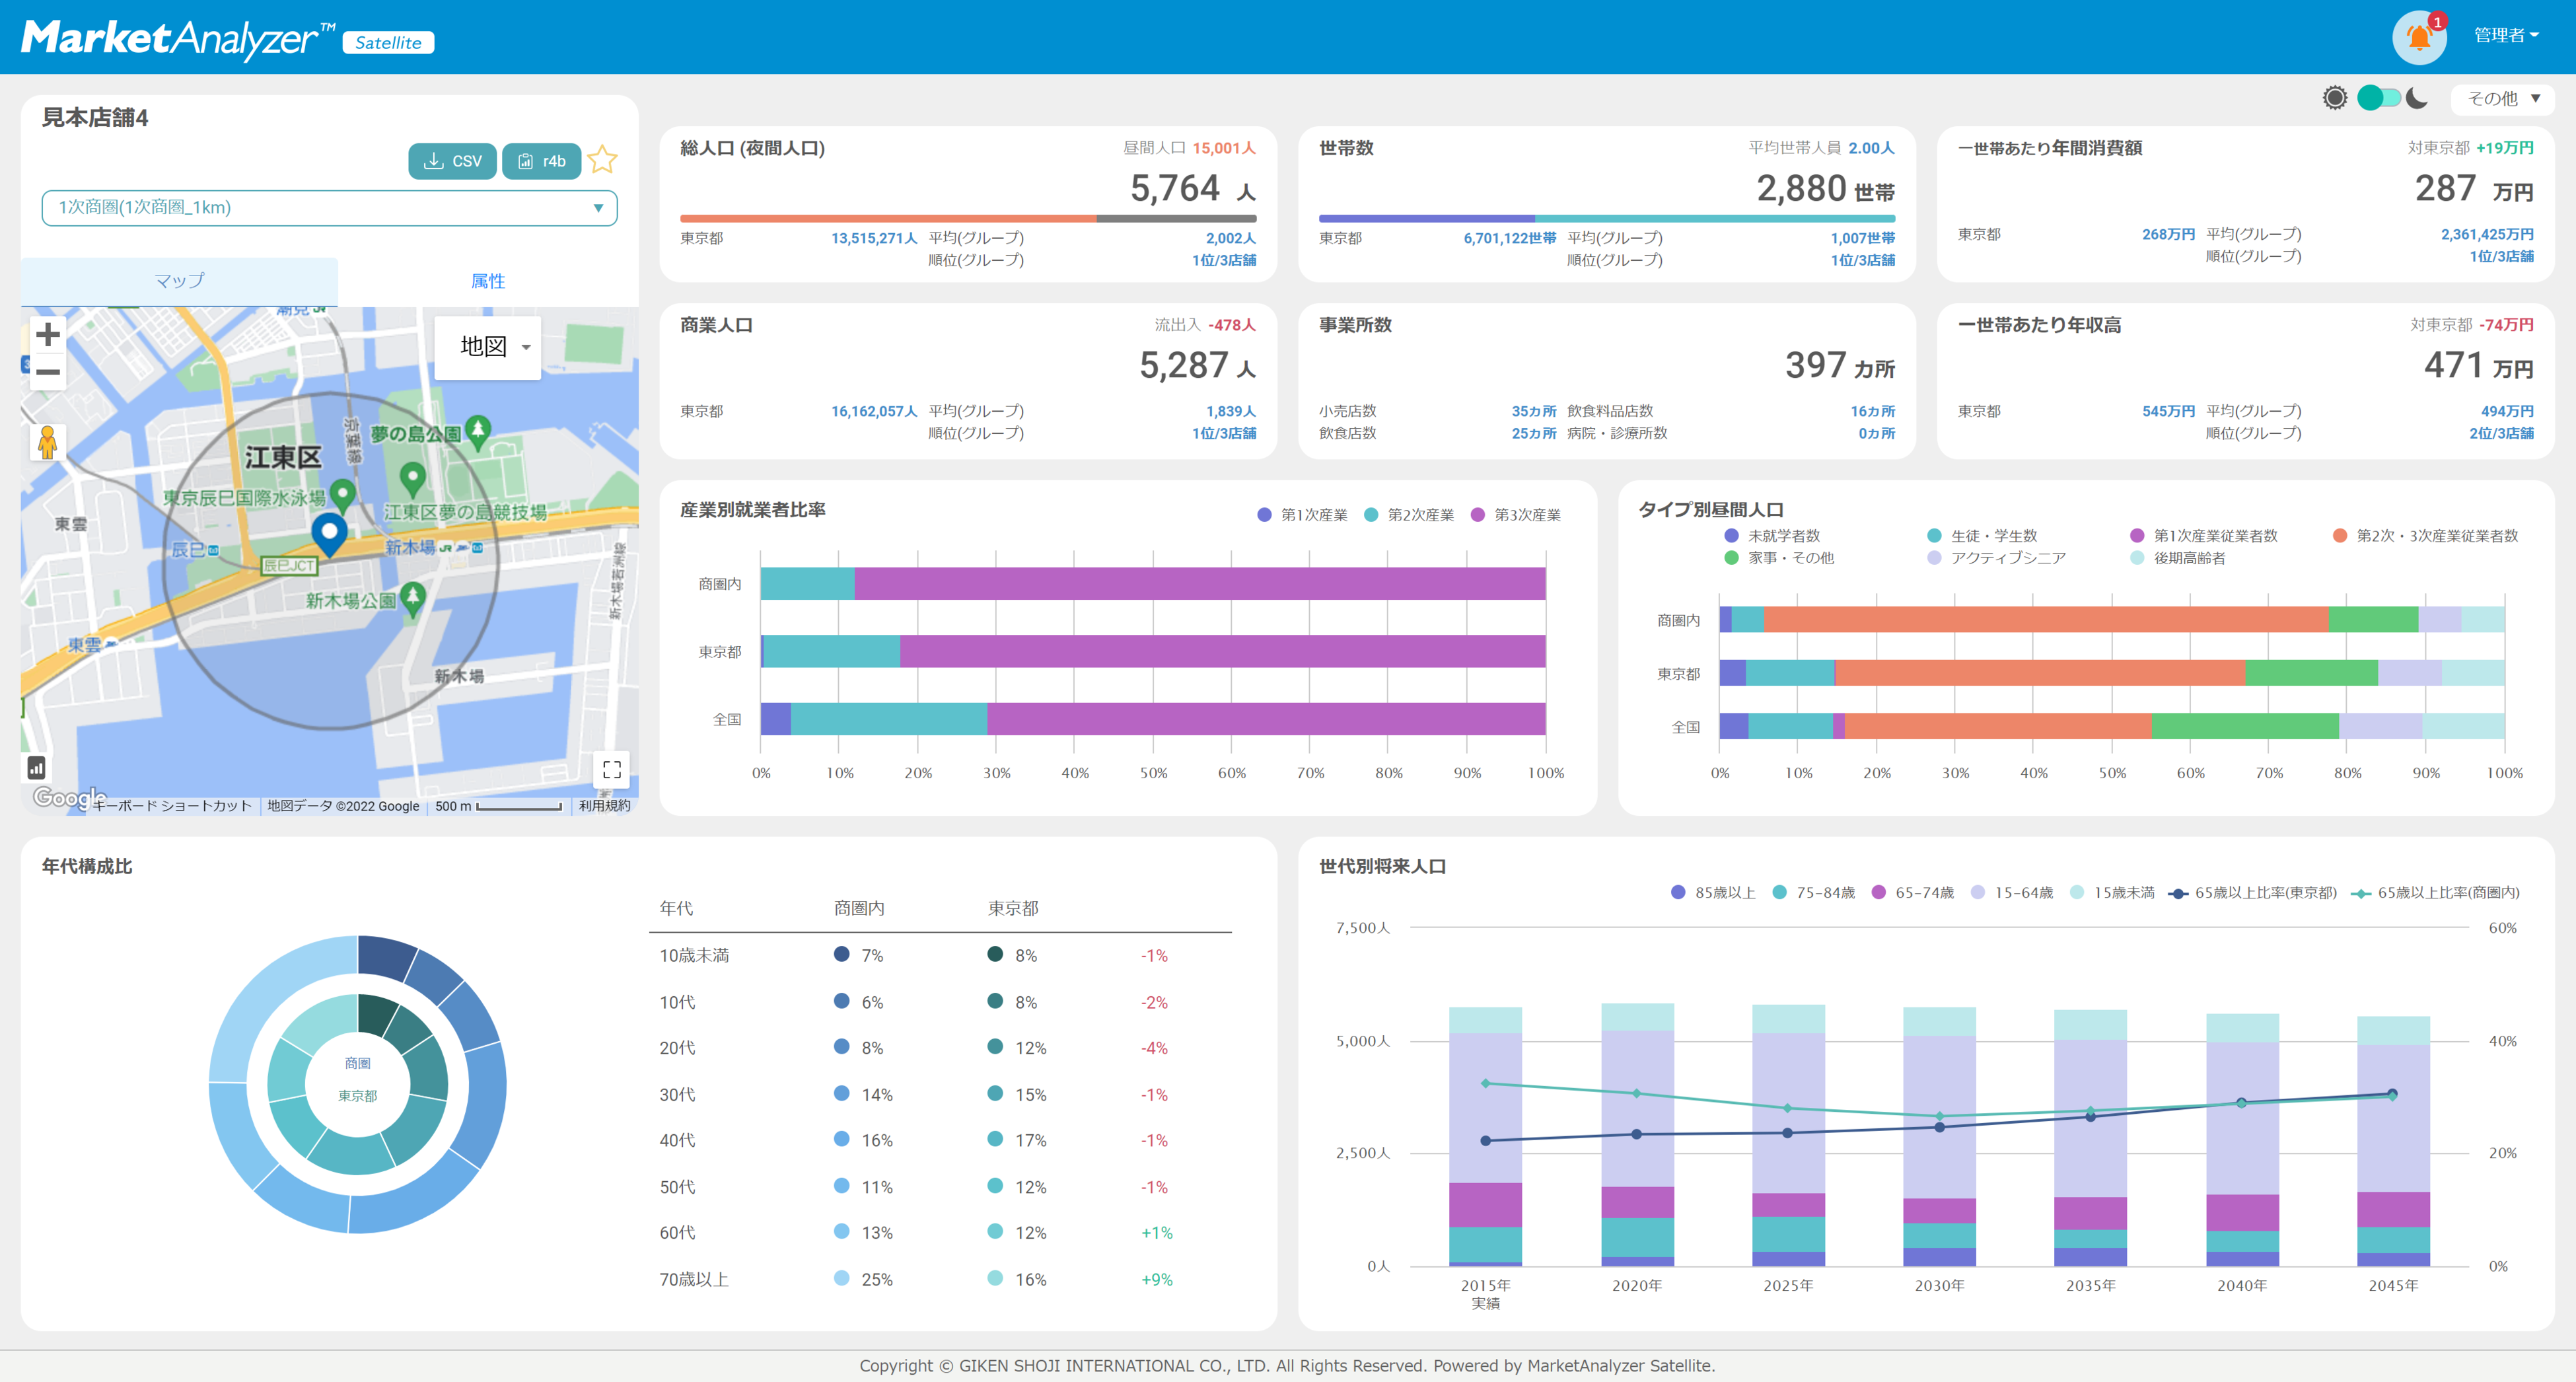Zoom out on the map

[x=47, y=372]
